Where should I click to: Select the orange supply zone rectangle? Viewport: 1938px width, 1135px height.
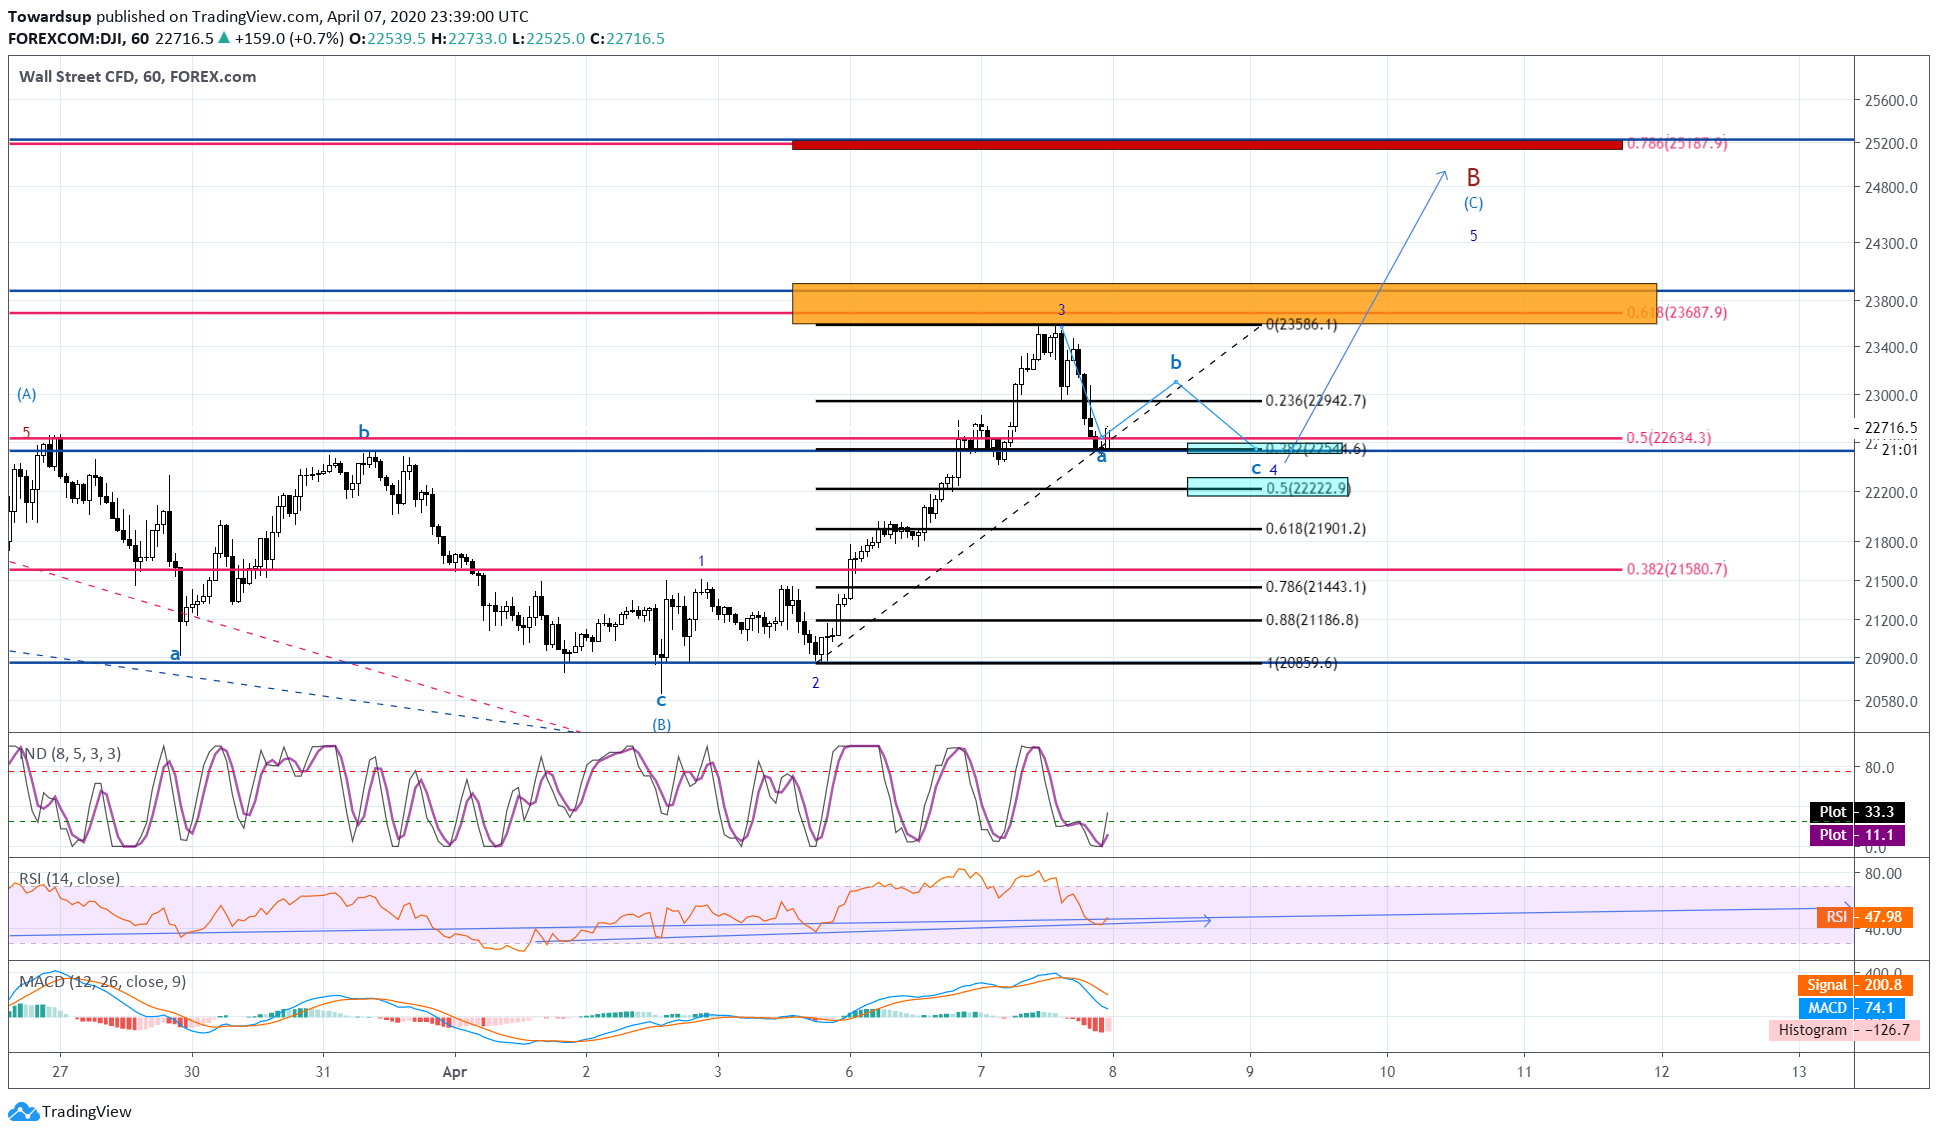click(x=1224, y=303)
